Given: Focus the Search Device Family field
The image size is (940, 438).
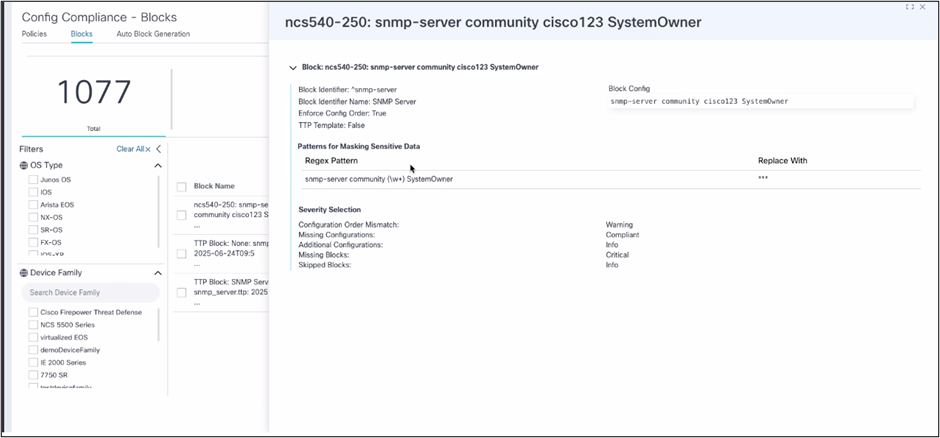Looking at the screenshot, I should pos(91,292).
